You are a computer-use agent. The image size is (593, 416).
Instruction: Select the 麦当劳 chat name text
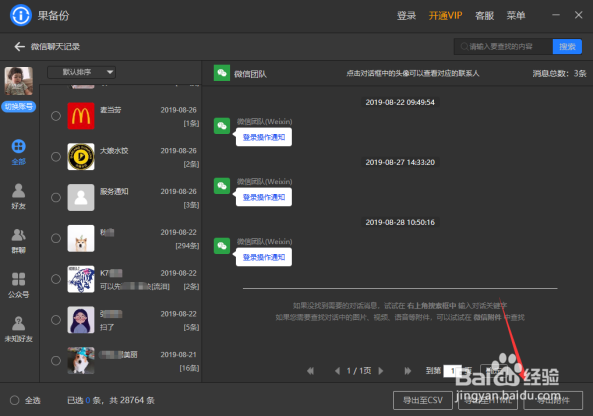110,110
